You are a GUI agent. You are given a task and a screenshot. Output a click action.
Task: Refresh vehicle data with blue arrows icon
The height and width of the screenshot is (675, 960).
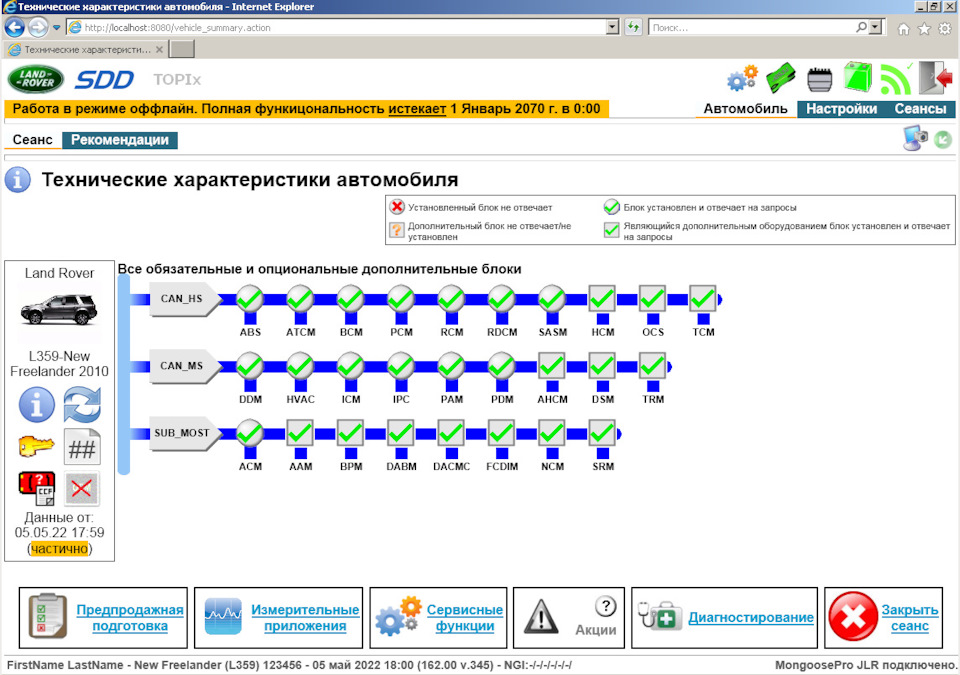tap(82, 405)
